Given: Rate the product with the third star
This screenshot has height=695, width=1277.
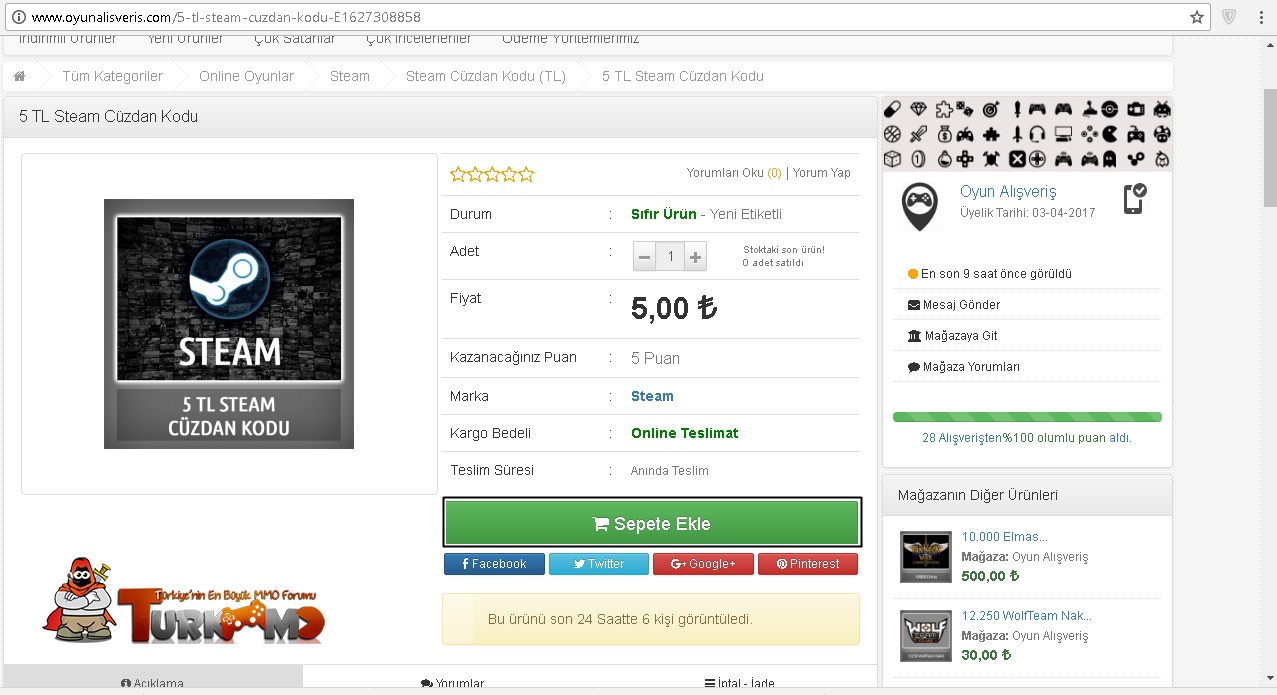Looking at the screenshot, I should tap(492, 174).
